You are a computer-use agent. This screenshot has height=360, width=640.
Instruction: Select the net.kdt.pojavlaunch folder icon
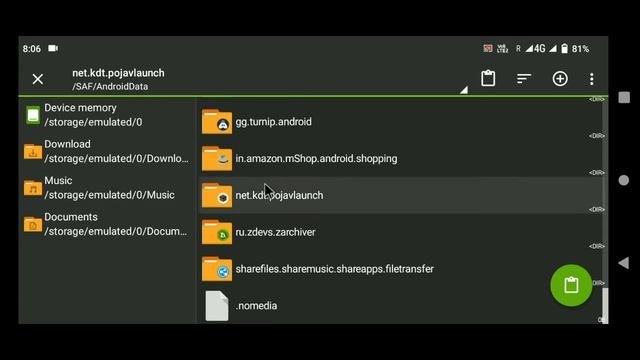pos(217,195)
